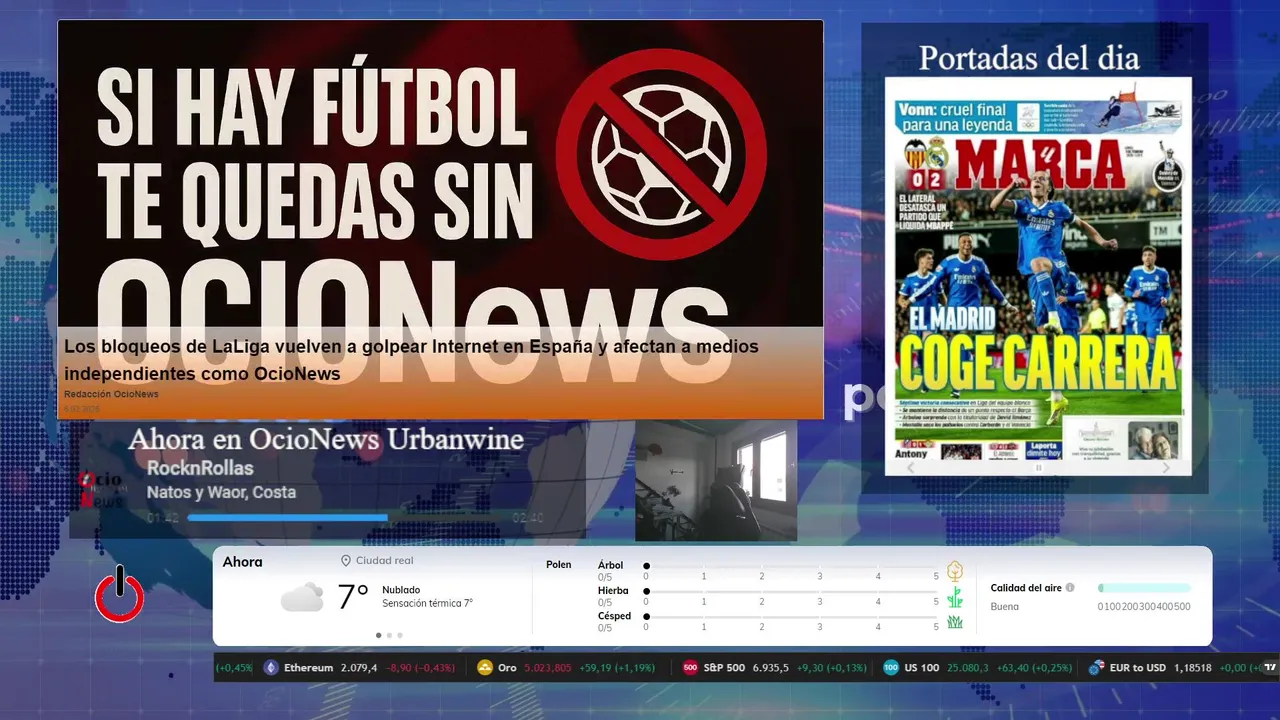The height and width of the screenshot is (720, 1280).
Task: Click the S&P 500 red badge icon
Action: click(x=690, y=668)
